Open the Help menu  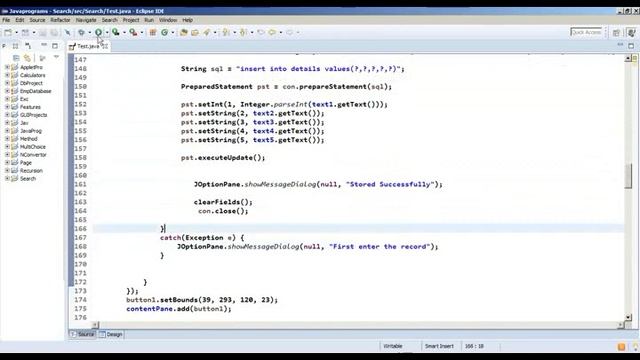click(187, 20)
